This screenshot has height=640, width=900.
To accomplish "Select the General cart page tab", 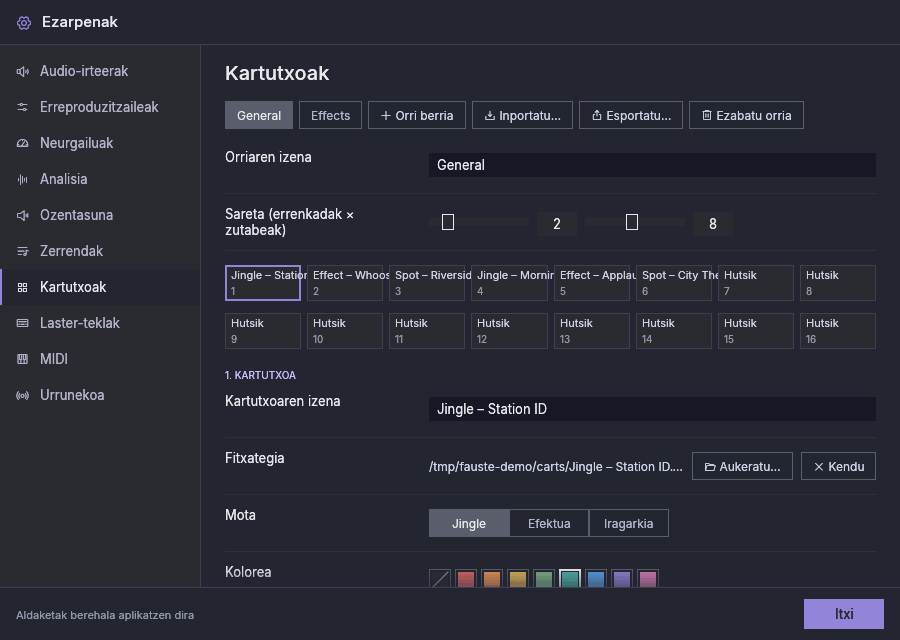I will pyautogui.click(x=259, y=115).
